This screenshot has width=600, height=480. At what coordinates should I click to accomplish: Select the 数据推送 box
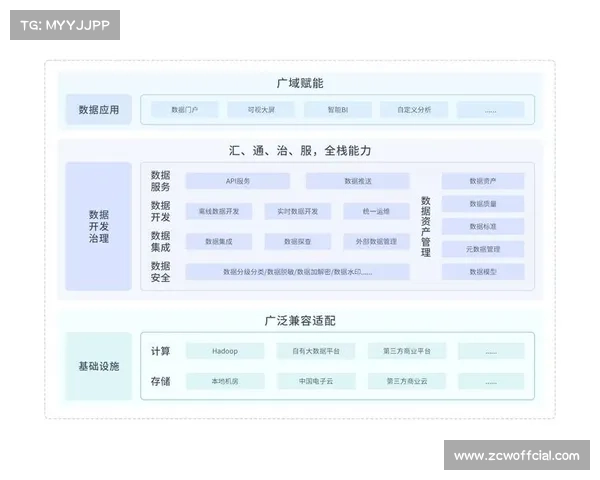358,181
